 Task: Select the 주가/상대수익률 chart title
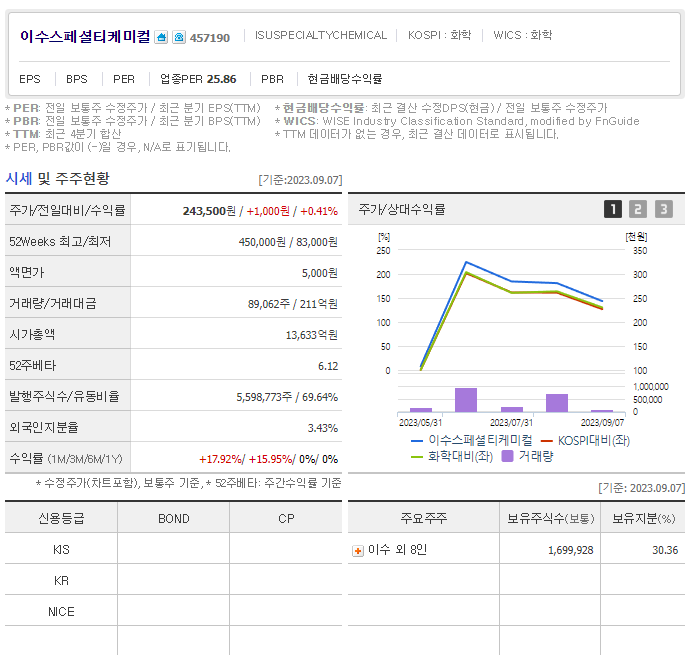click(x=402, y=209)
